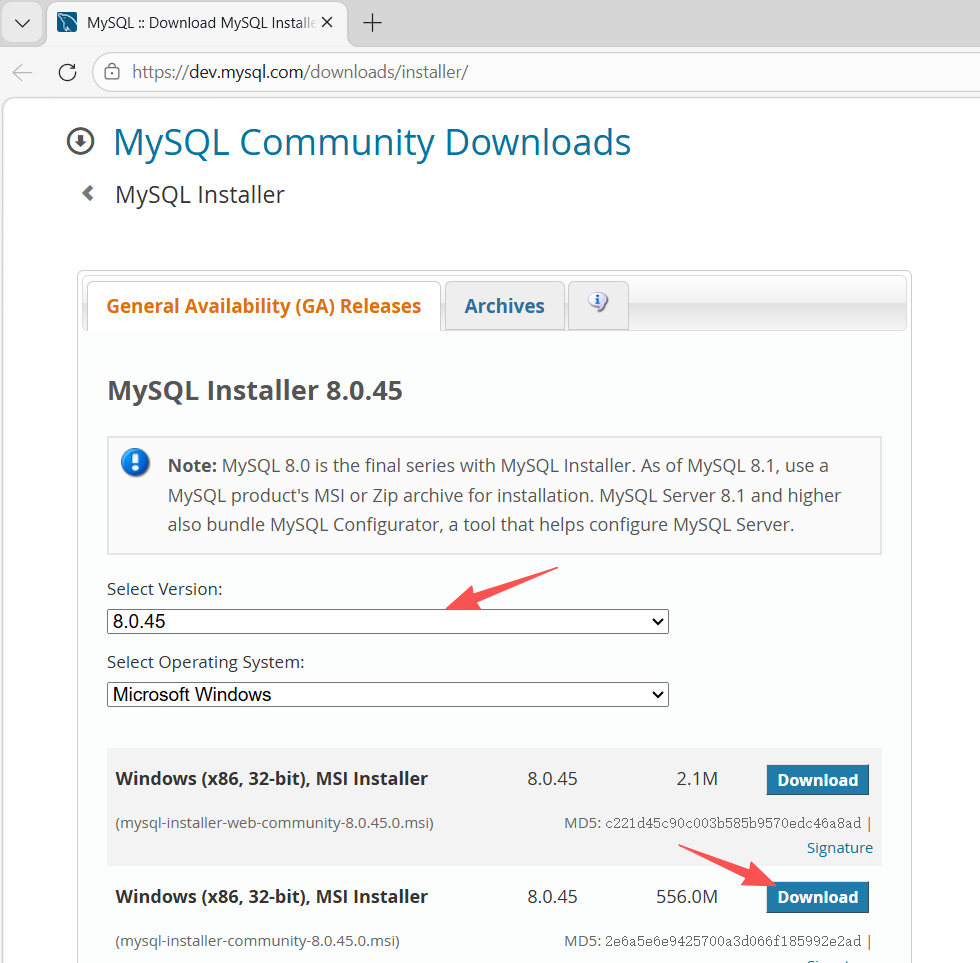Switch to the Archives tab
Screen dimensions: 980x963
(x=504, y=306)
